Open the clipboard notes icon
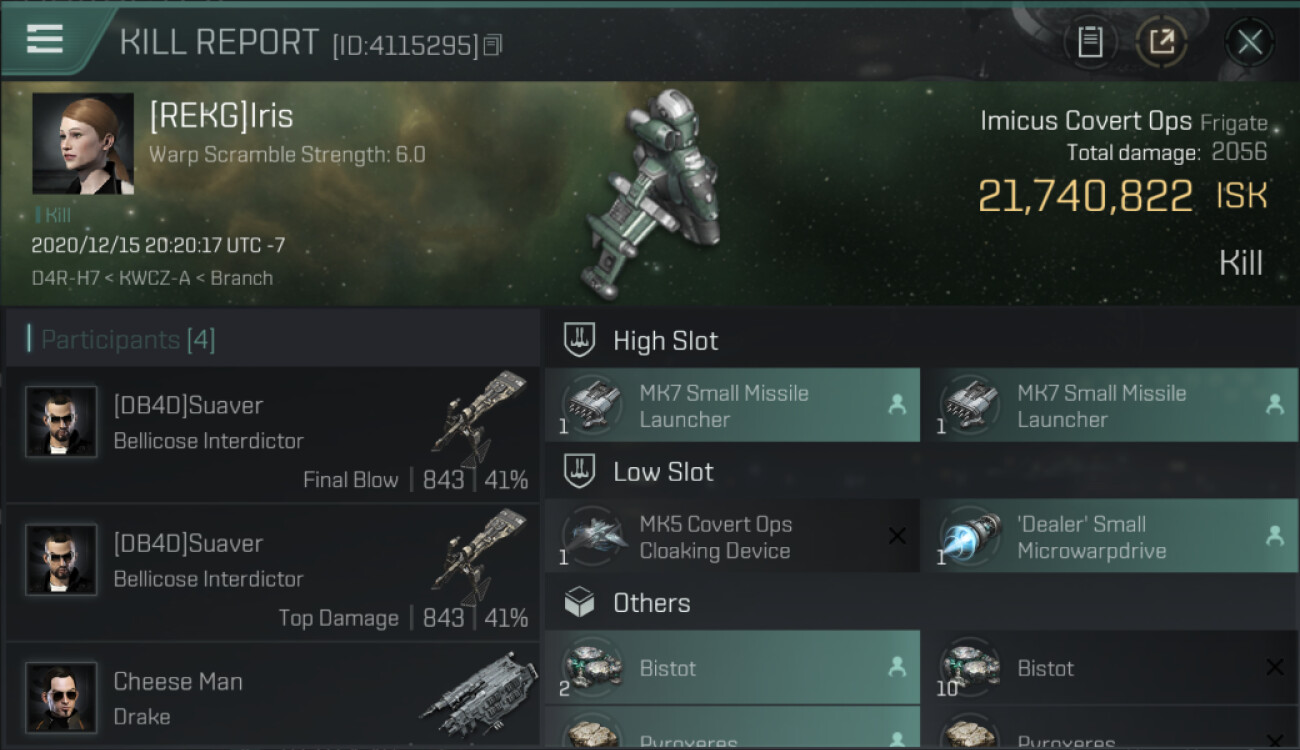Screen dimensions: 1300x750 [x=1090, y=42]
